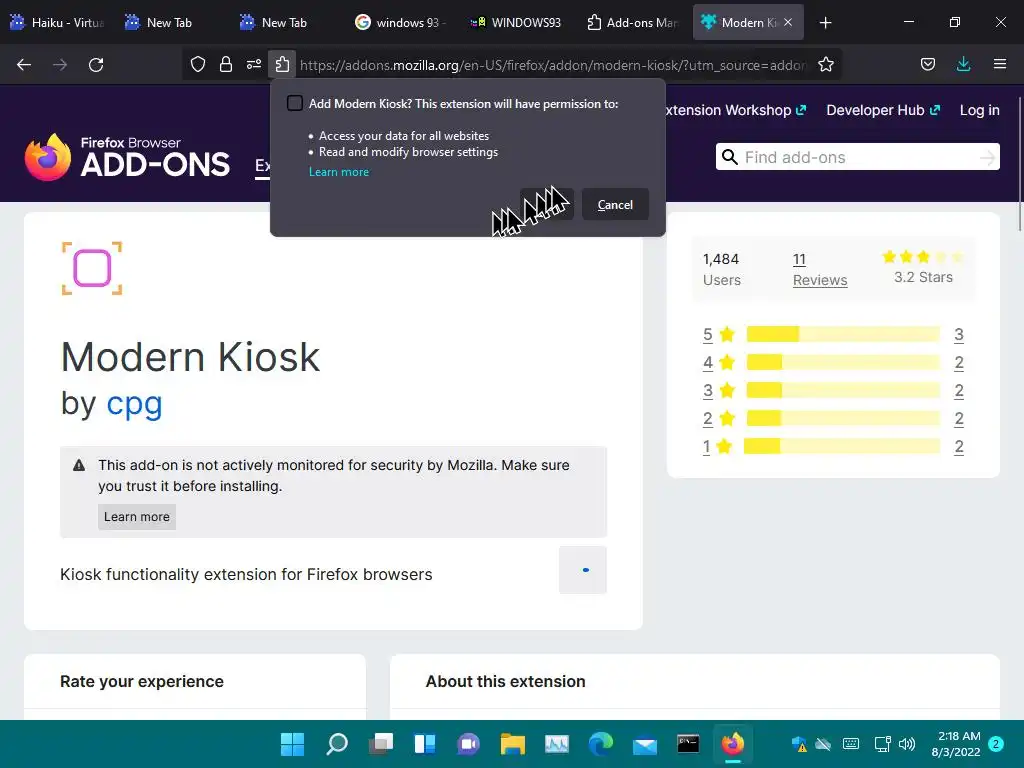Click the 4 star rating bar
Viewport: 1024px width, 768px height.
[843, 362]
